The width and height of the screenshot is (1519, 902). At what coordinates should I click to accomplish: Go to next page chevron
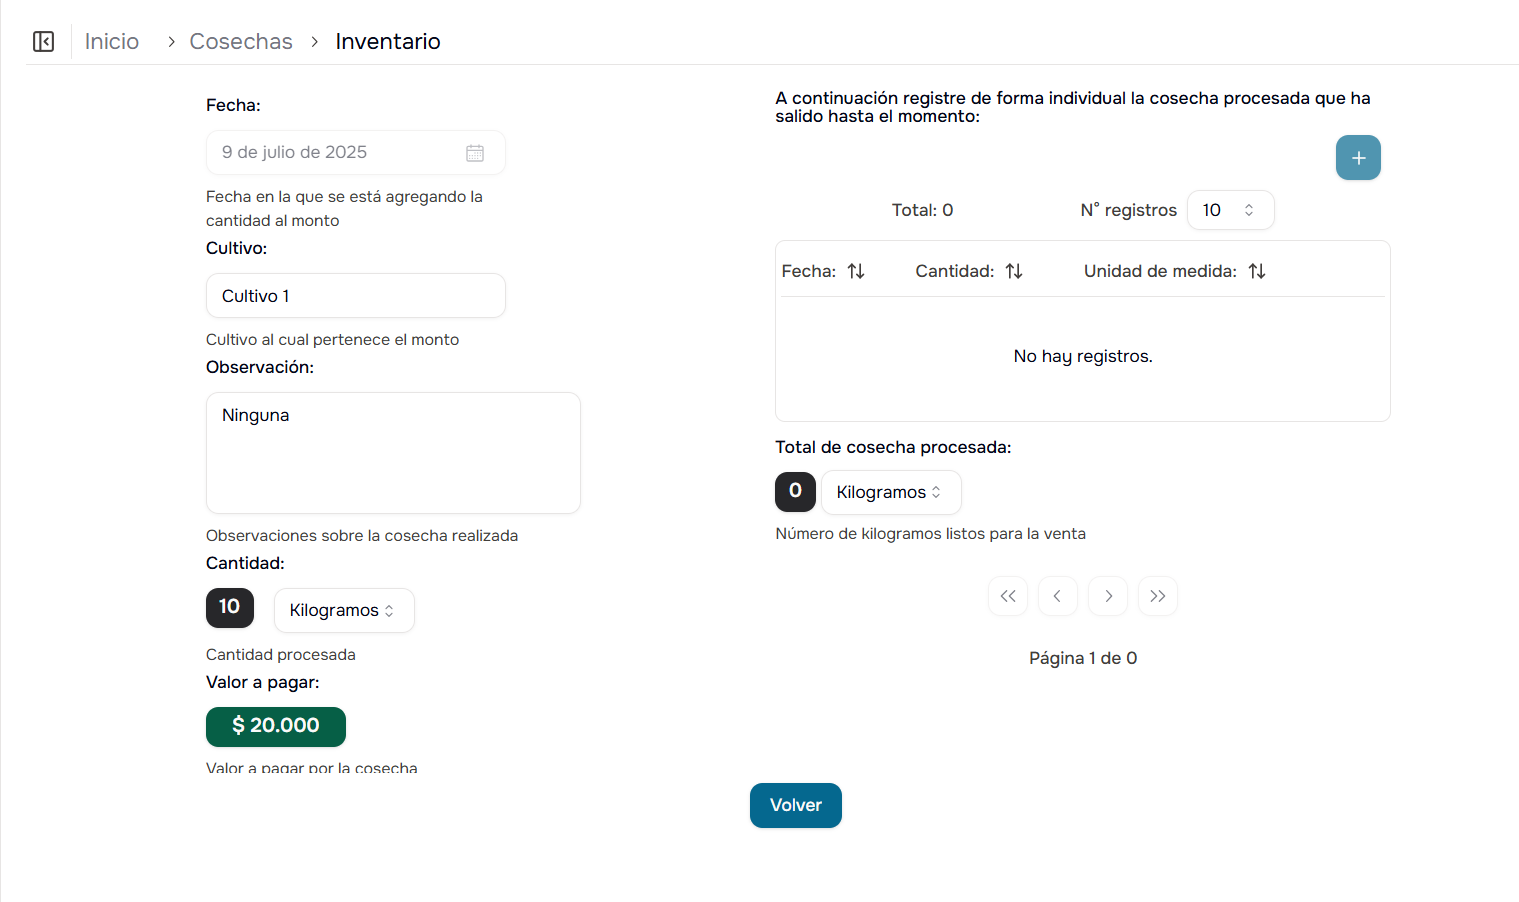click(1107, 596)
